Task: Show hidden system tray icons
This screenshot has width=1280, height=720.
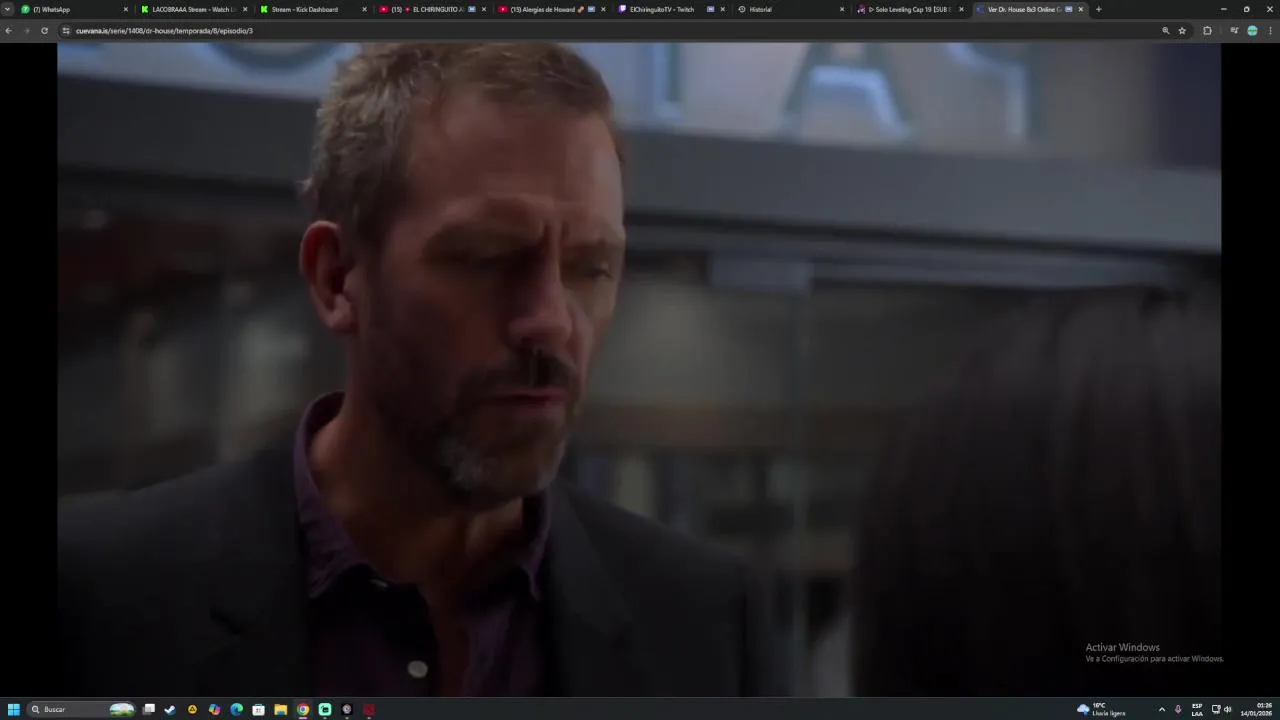Action: [1161, 709]
